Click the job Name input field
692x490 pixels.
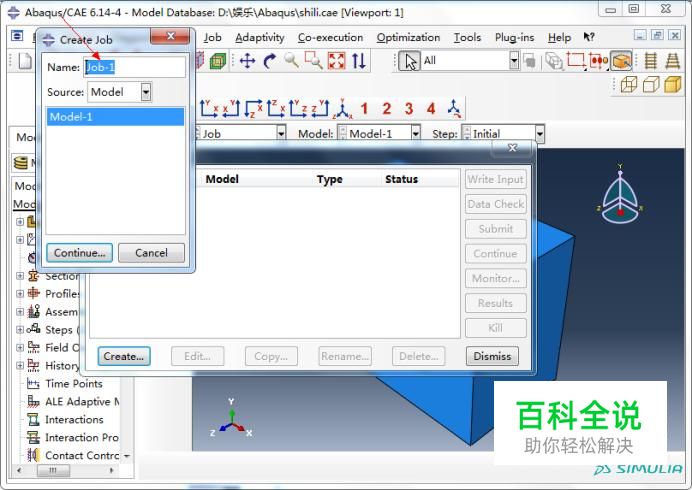coord(135,67)
